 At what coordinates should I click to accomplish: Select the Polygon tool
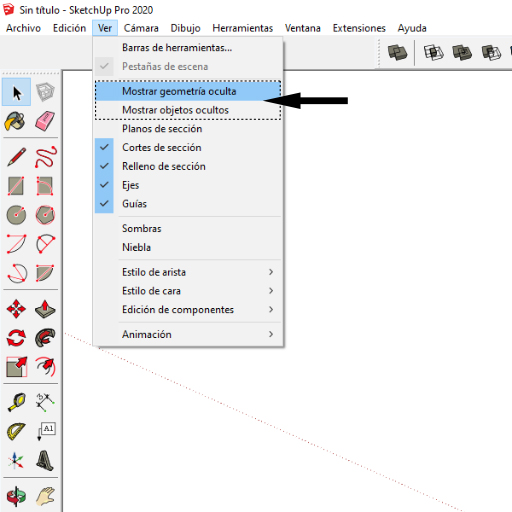coord(45,215)
